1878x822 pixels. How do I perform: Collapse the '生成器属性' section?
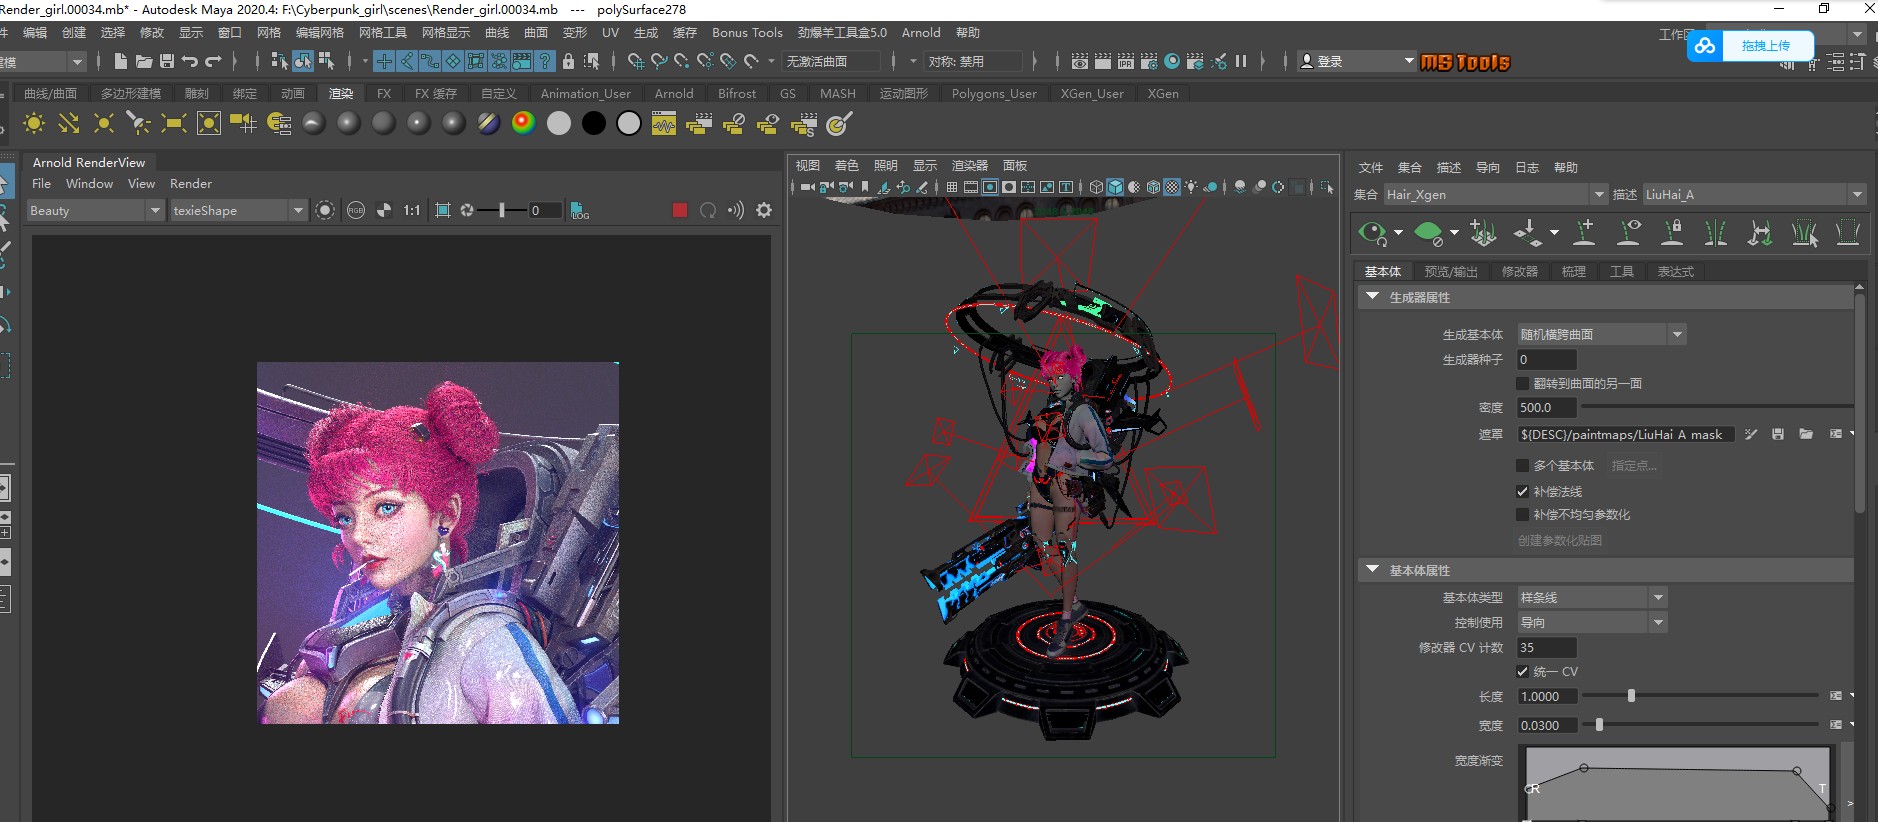pyautogui.click(x=1373, y=297)
